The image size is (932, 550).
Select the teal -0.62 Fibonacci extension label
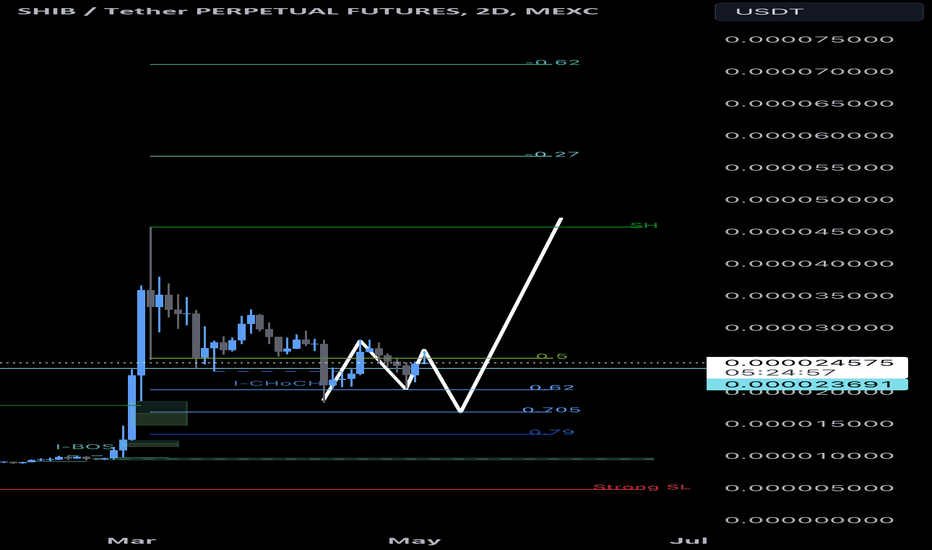553,62
